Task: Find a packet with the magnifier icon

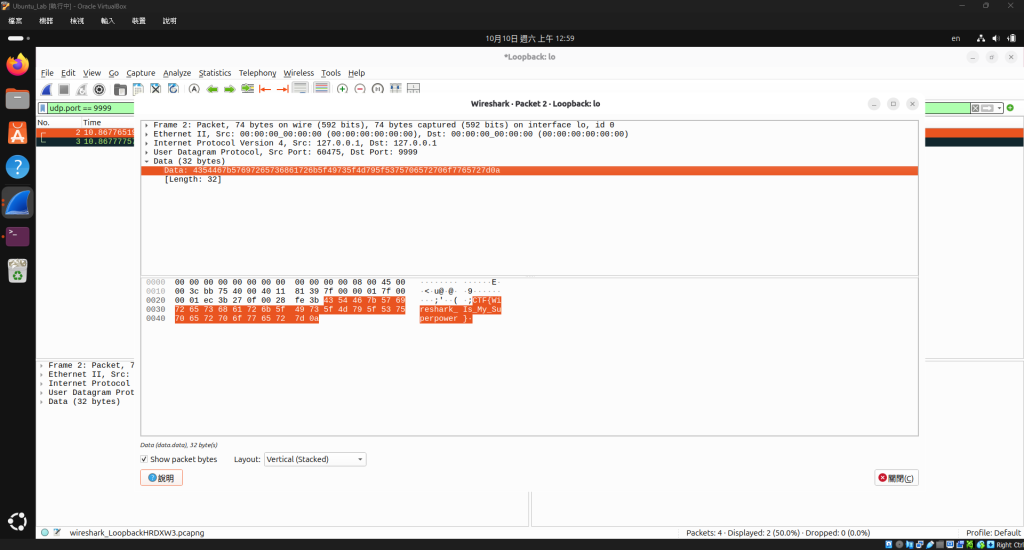Action: 194,89
